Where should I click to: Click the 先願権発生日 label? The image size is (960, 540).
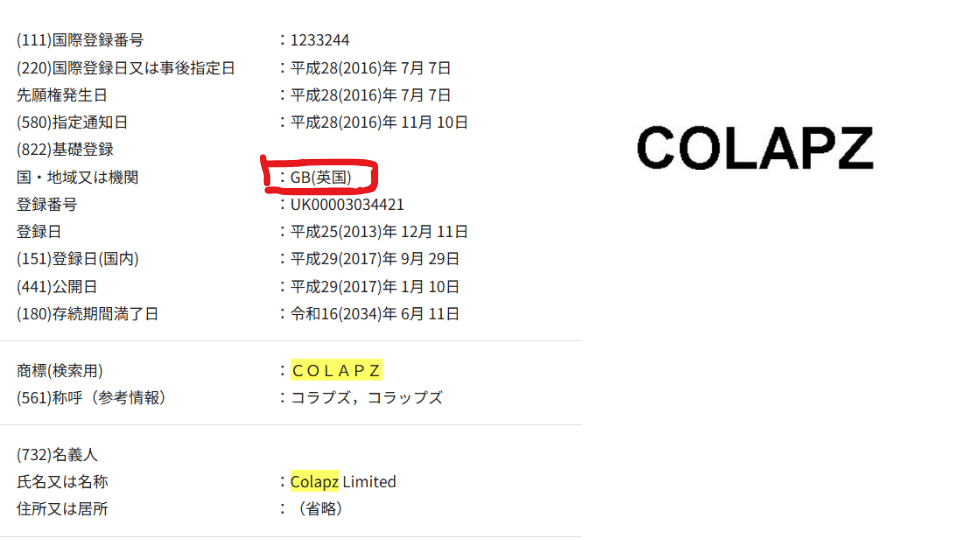pos(62,96)
